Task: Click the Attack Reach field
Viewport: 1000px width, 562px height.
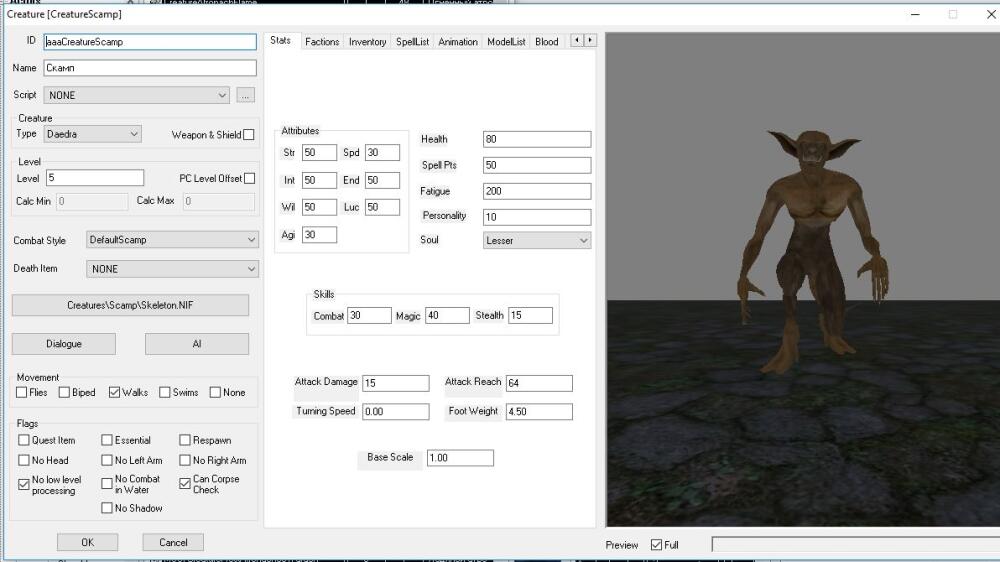Action: [540, 383]
